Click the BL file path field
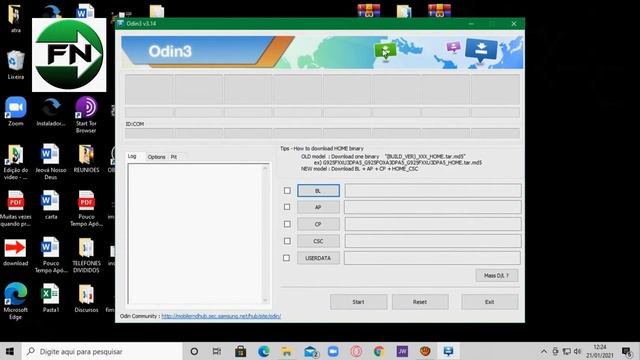640x360 pixels. (433, 191)
